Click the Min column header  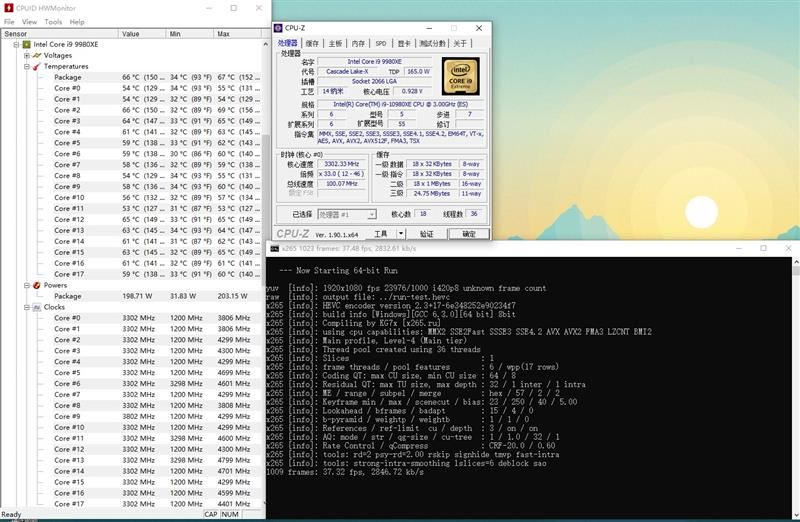[190, 34]
